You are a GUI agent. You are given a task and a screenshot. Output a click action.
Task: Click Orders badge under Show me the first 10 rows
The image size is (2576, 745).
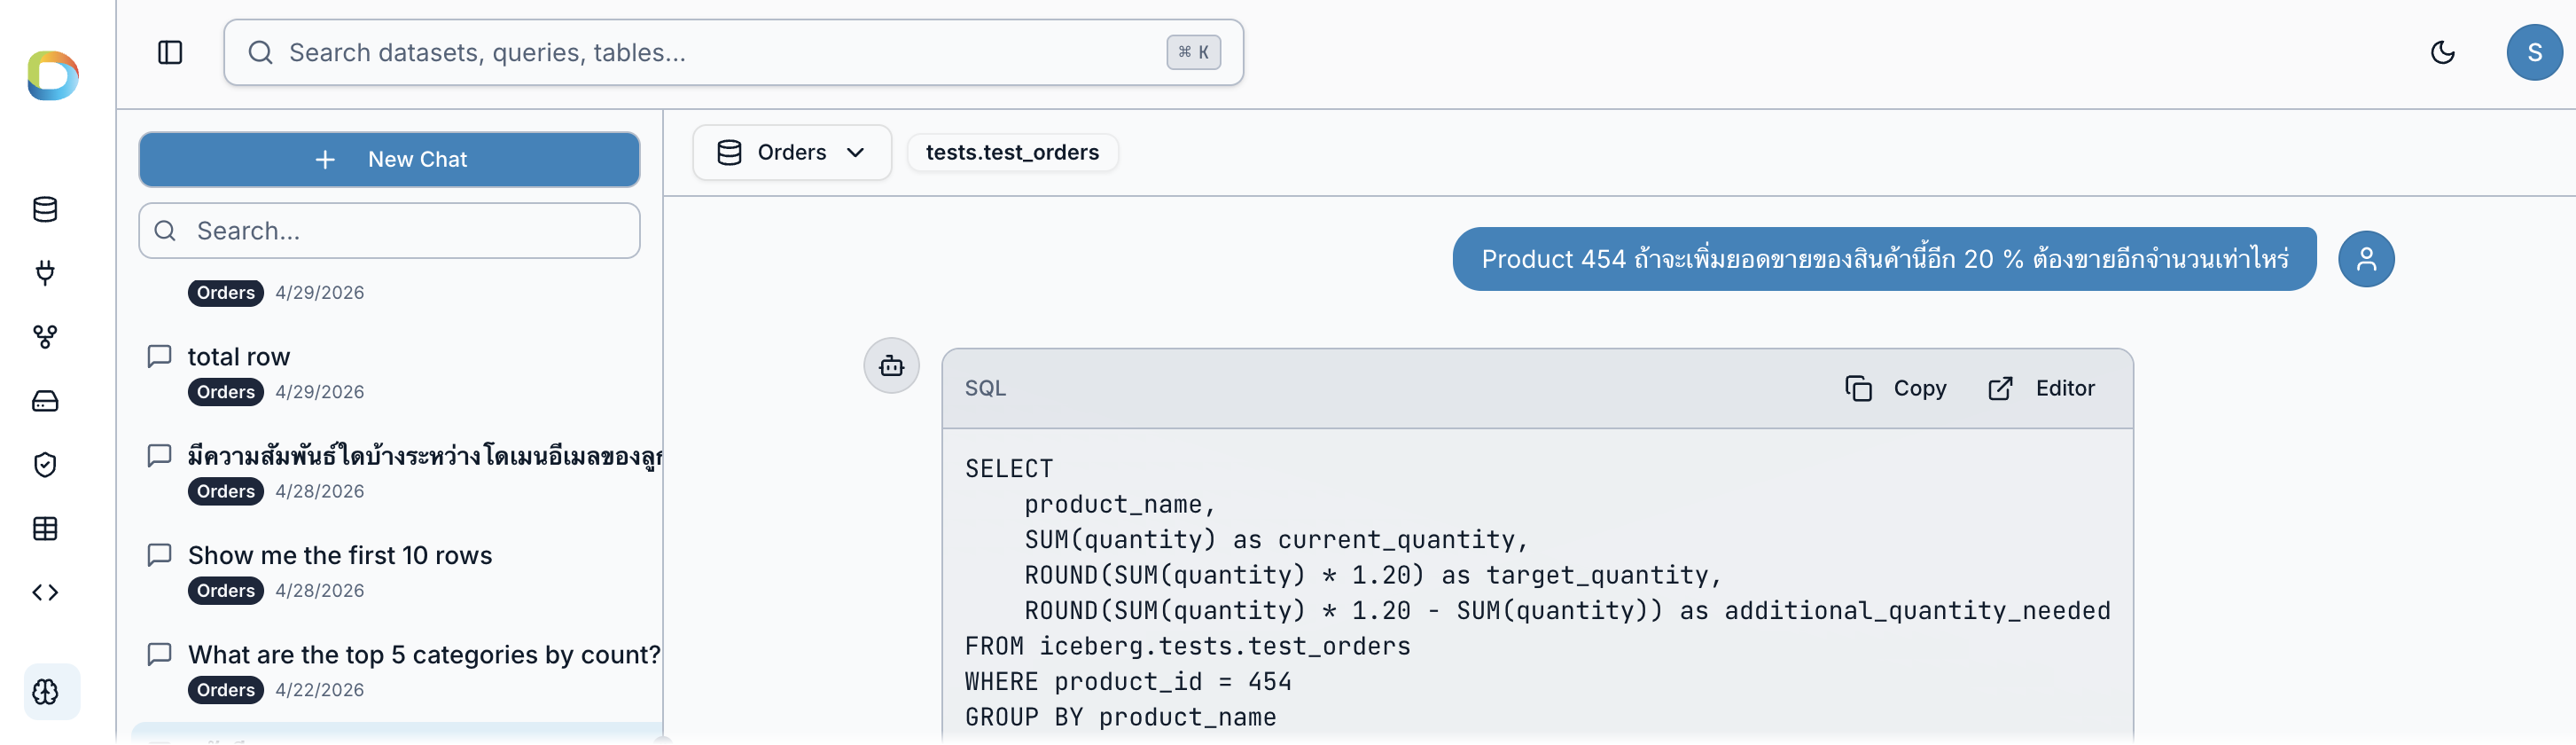pos(226,591)
